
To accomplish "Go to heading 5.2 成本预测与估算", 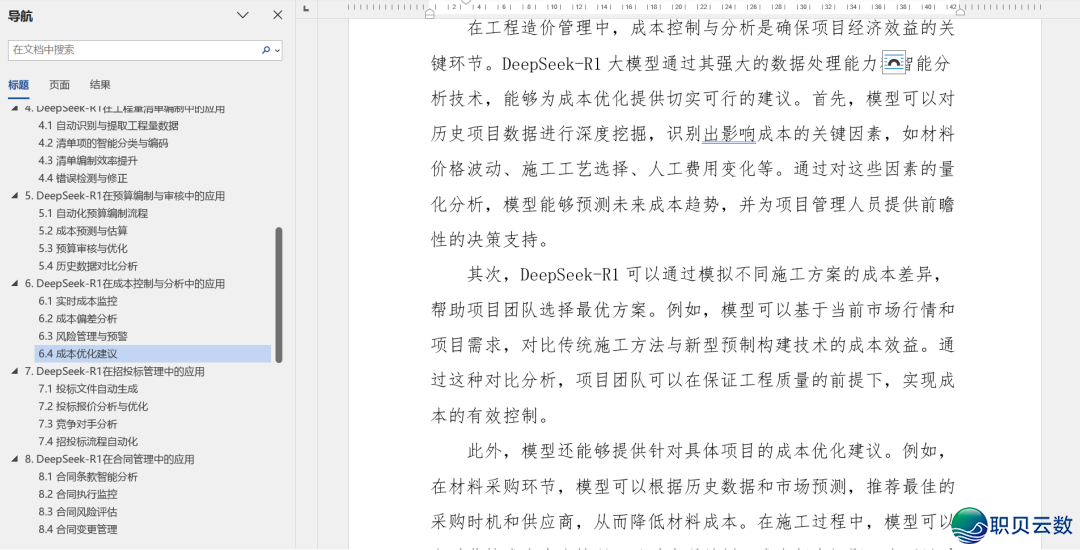I will [83, 231].
